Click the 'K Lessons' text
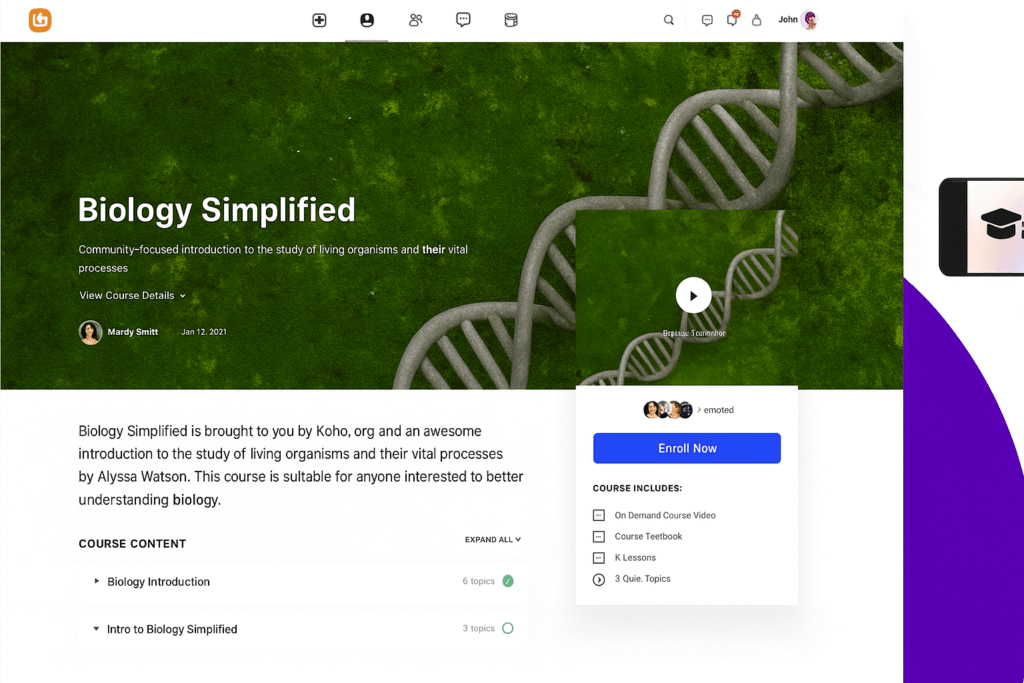Screen dimensions: 1024x683 click(x=635, y=558)
